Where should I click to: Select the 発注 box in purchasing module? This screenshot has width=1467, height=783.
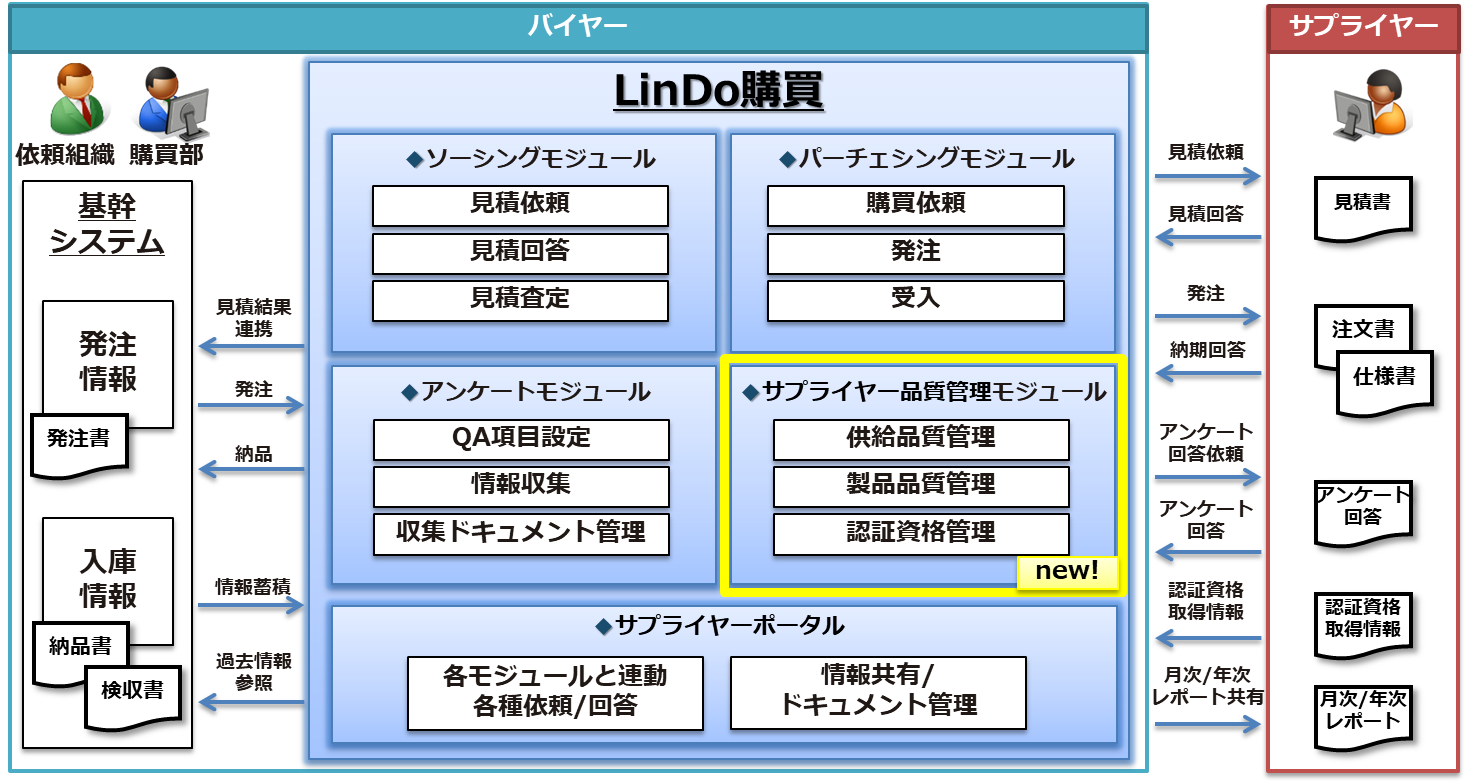[x=916, y=253]
